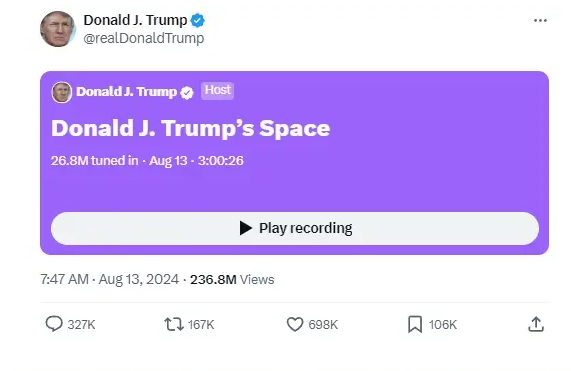The width and height of the screenshot is (571, 371).
Task: Click the Donald J. Trump display name
Action: (135, 20)
